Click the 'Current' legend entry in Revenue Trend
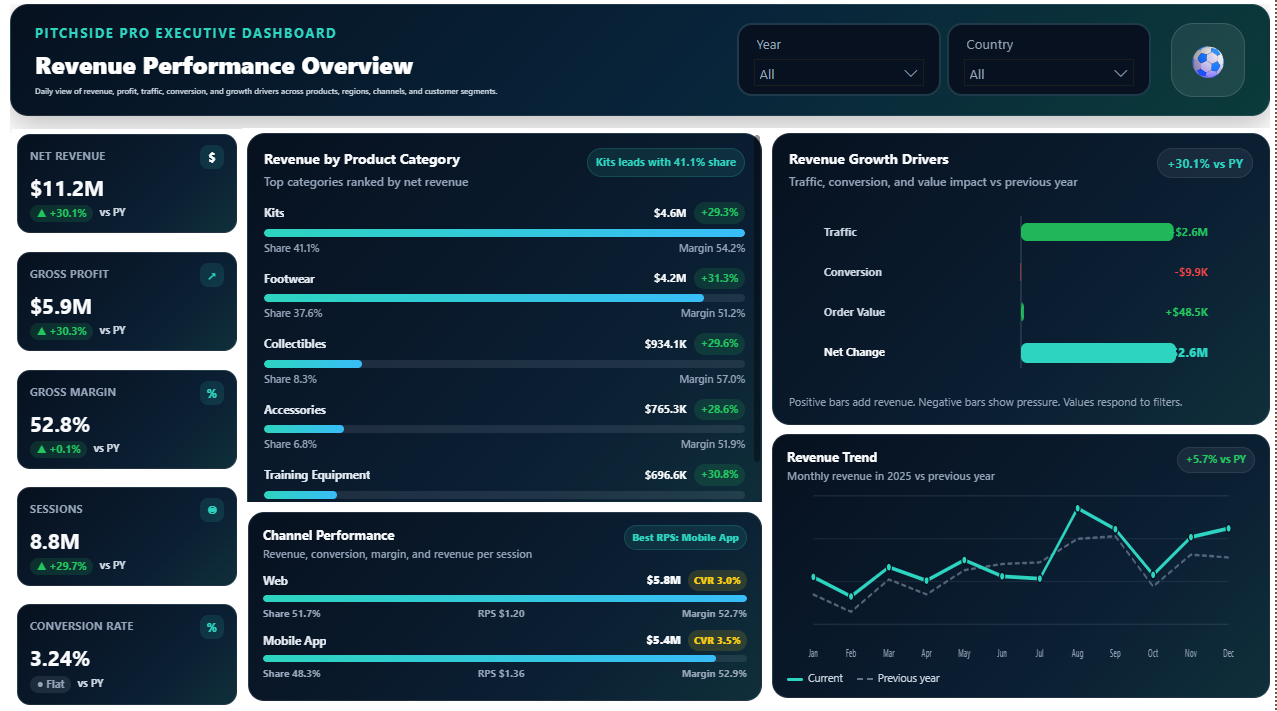The image size is (1277, 711). 815,678
